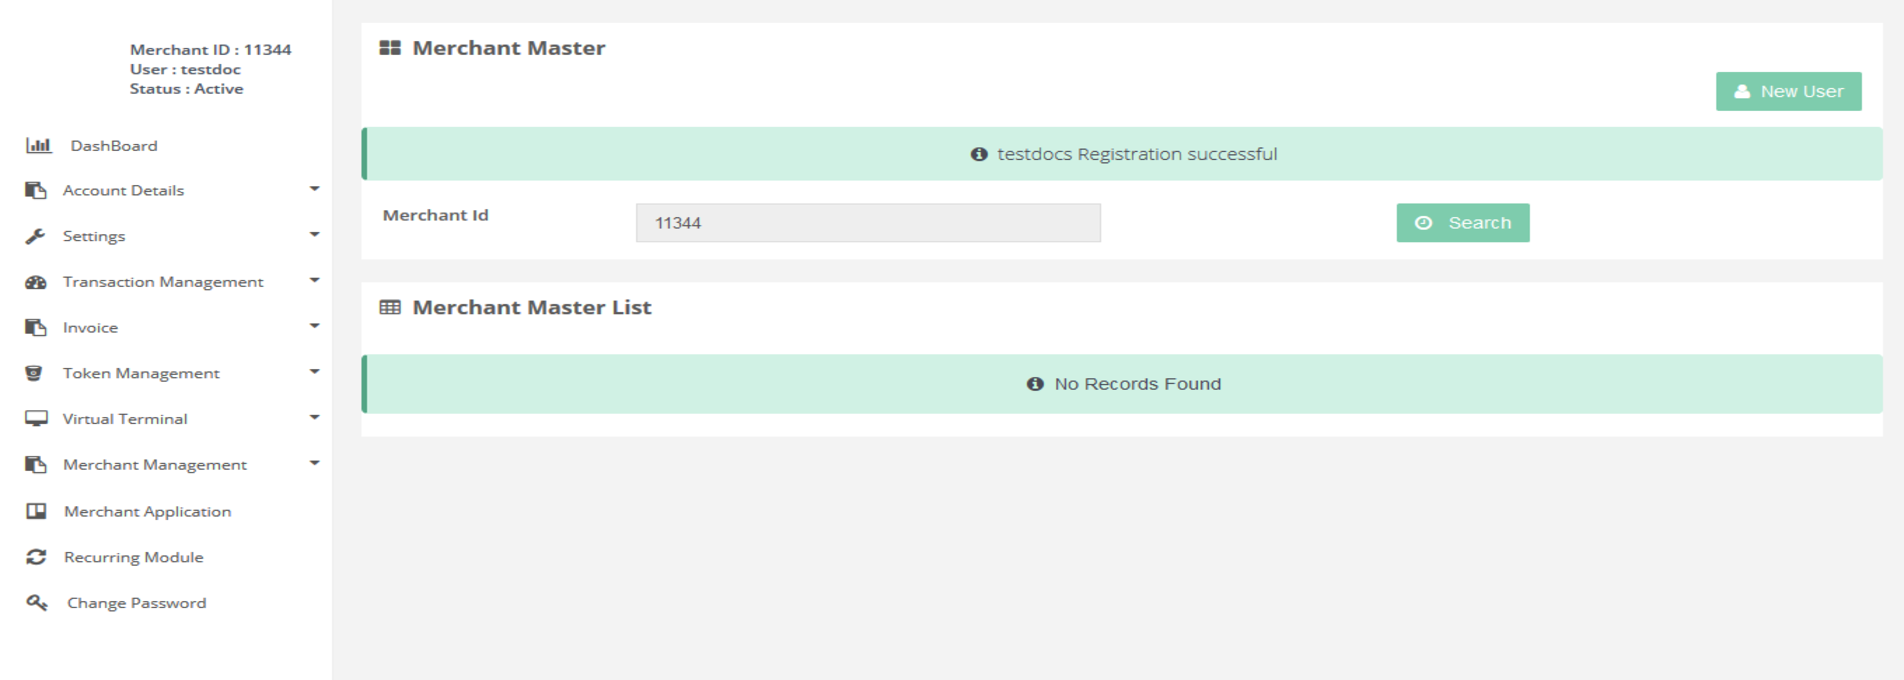1904x680 pixels.
Task: Expand the Invoice submenu arrow
Action: (314, 326)
